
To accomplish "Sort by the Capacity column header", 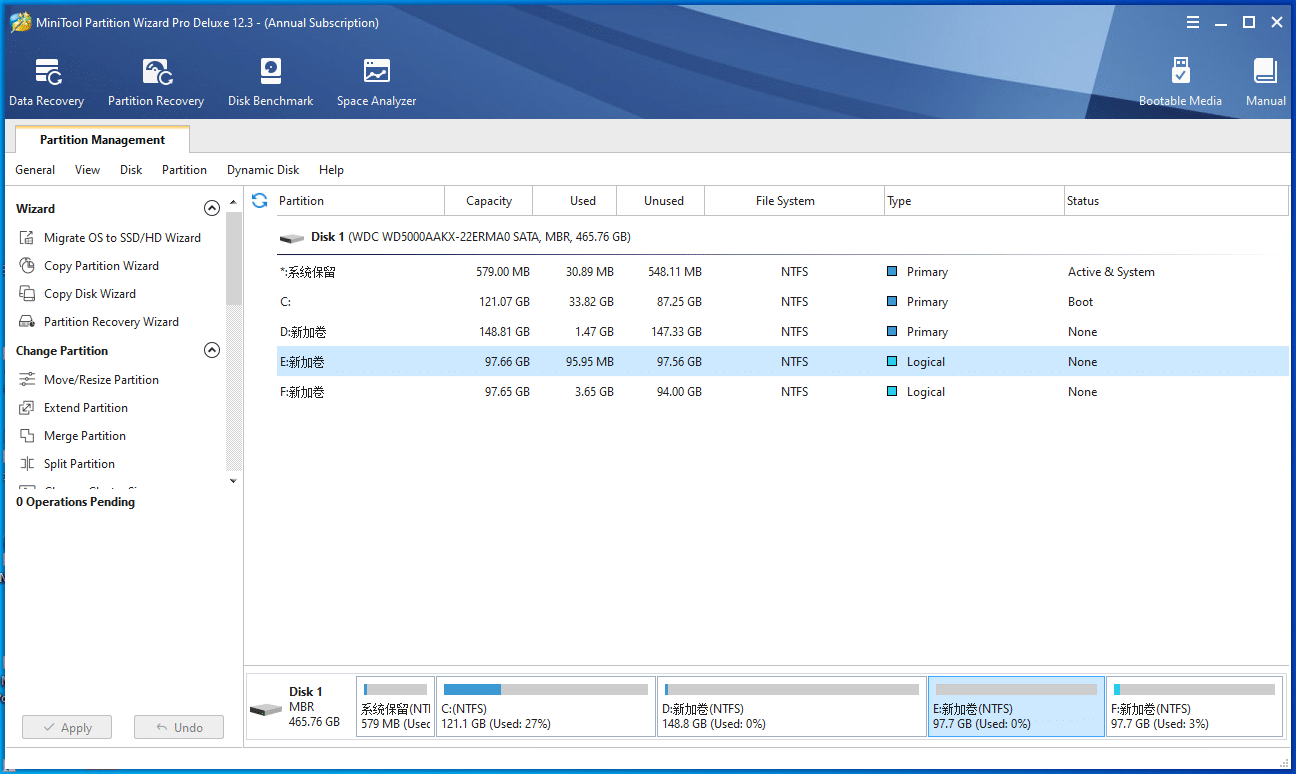I will coord(489,201).
